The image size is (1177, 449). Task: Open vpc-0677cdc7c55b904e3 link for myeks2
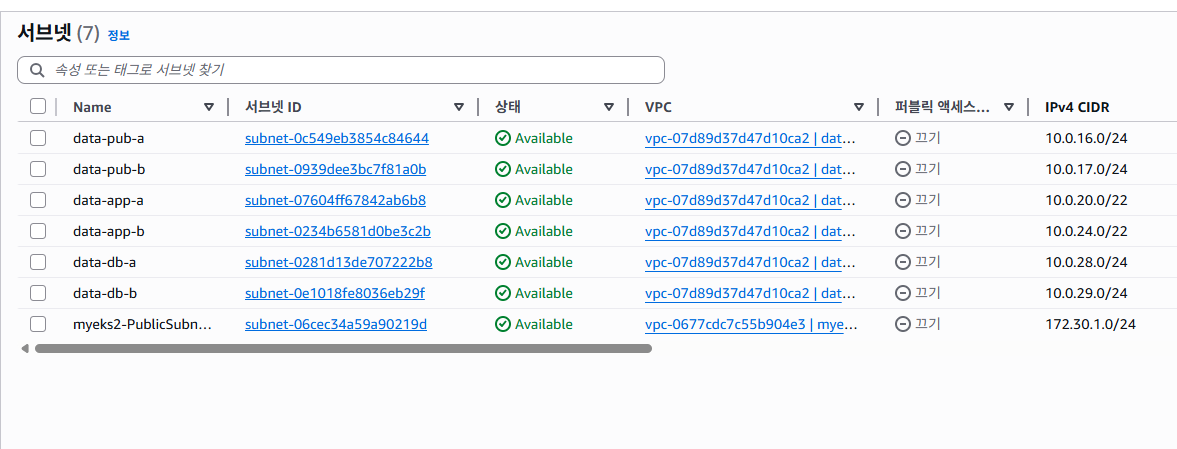(751, 324)
